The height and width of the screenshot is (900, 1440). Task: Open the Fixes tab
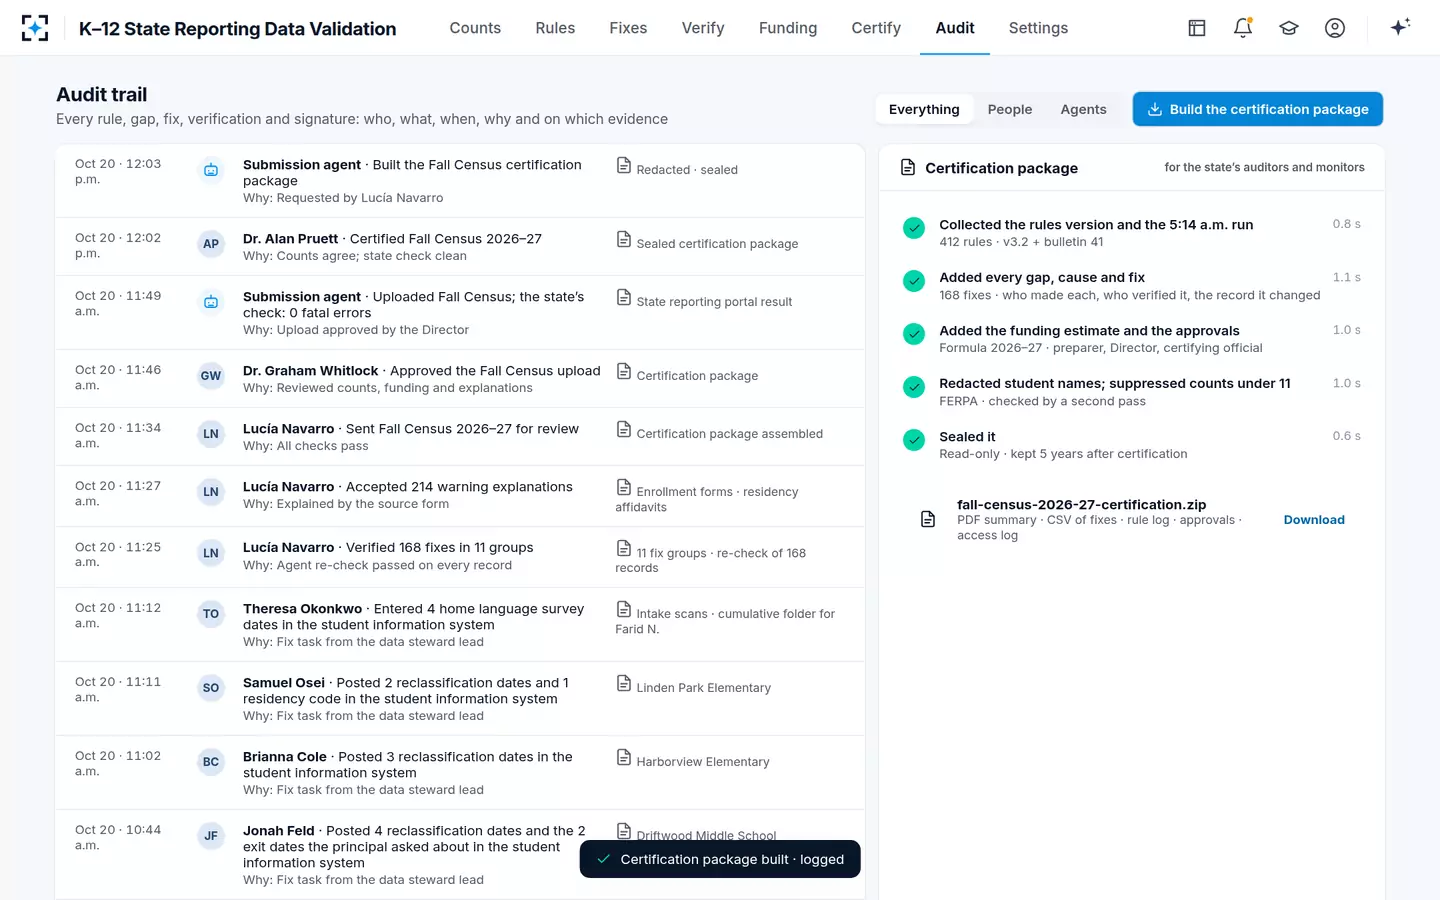click(x=628, y=28)
